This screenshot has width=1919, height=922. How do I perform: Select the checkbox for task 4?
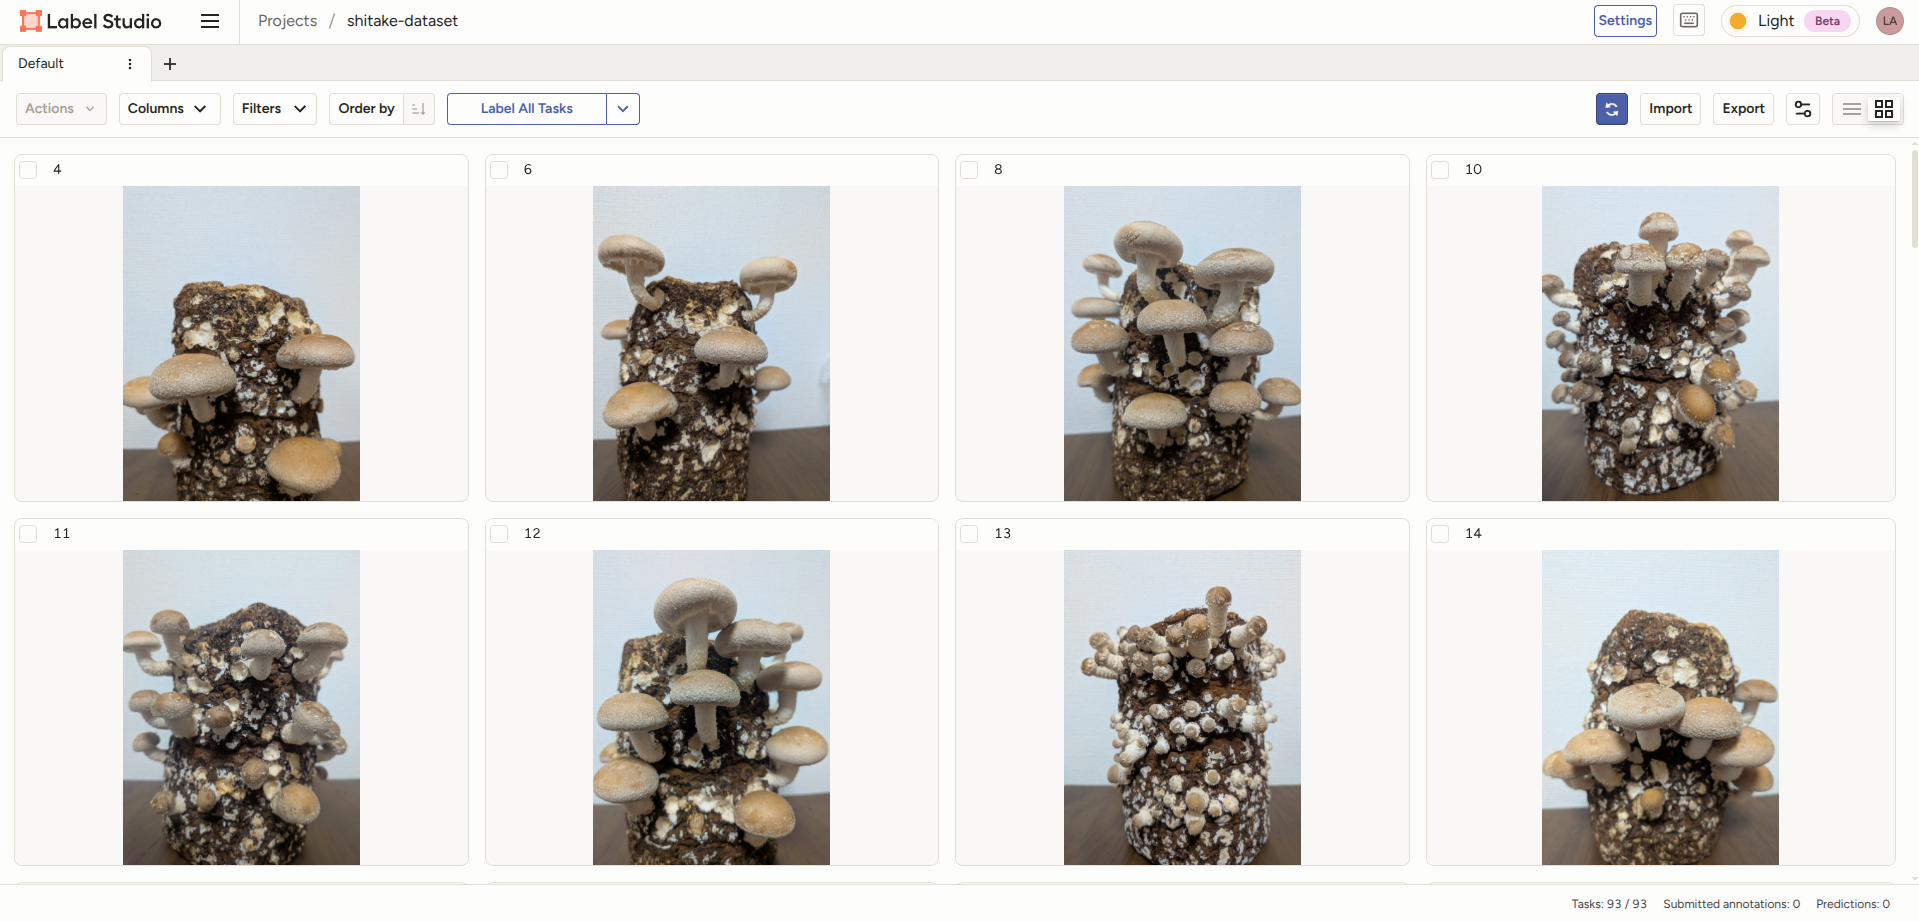coord(28,170)
